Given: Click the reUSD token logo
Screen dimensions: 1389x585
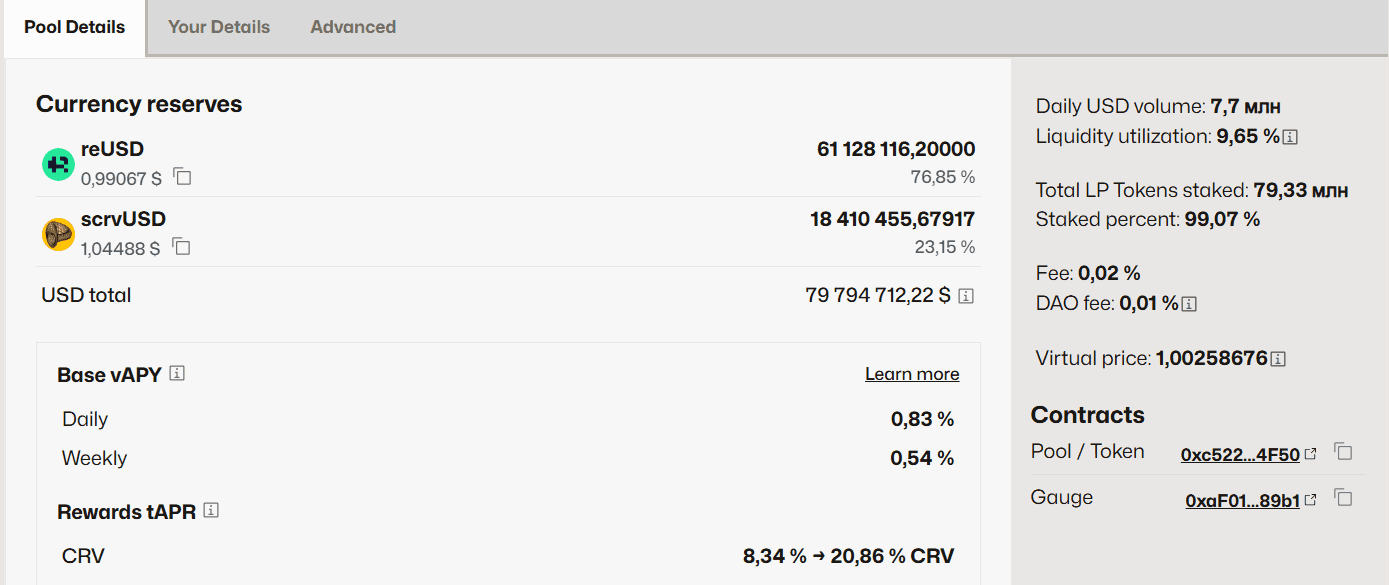Looking at the screenshot, I should [x=58, y=164].
